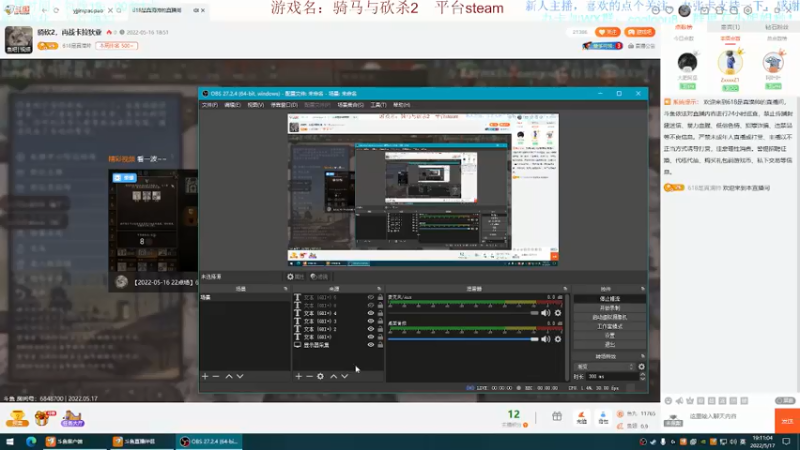Open the 文件(F) menu in OBS

point(209,105)
